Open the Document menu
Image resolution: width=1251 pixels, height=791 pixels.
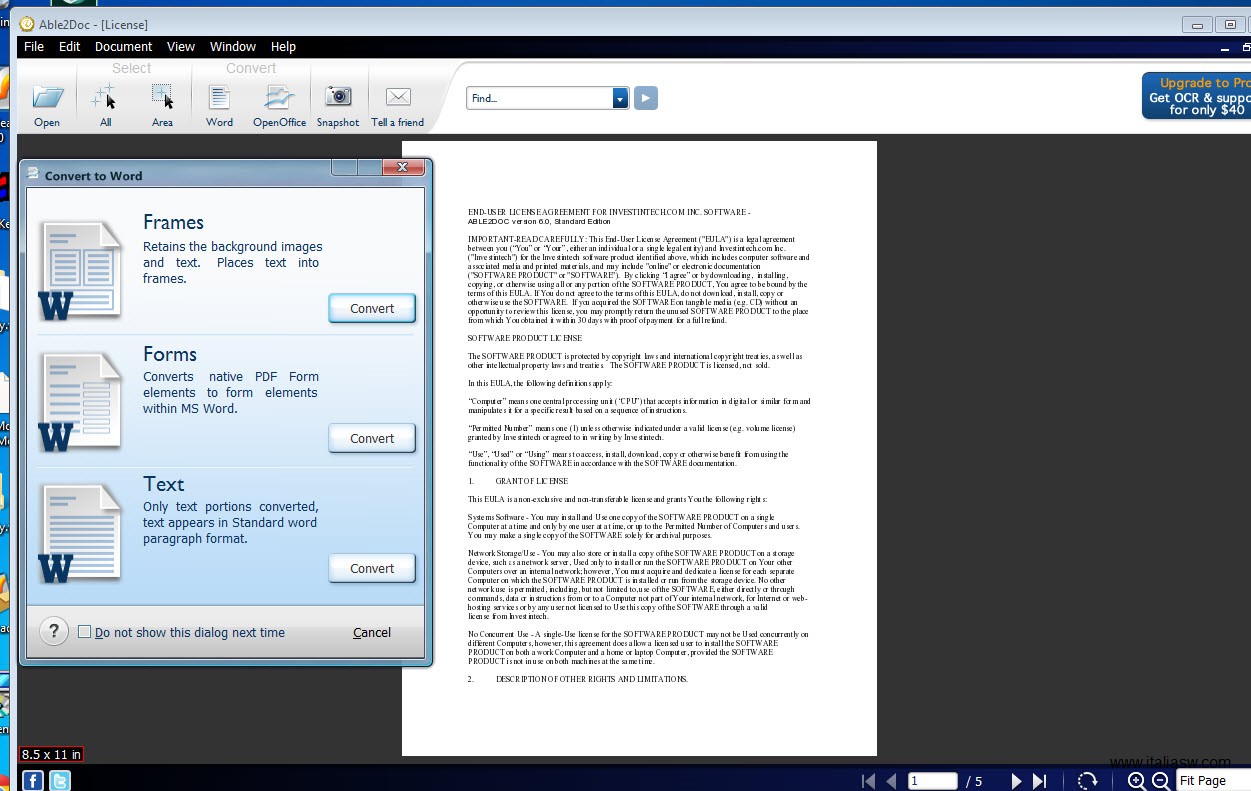coord(123,46)
